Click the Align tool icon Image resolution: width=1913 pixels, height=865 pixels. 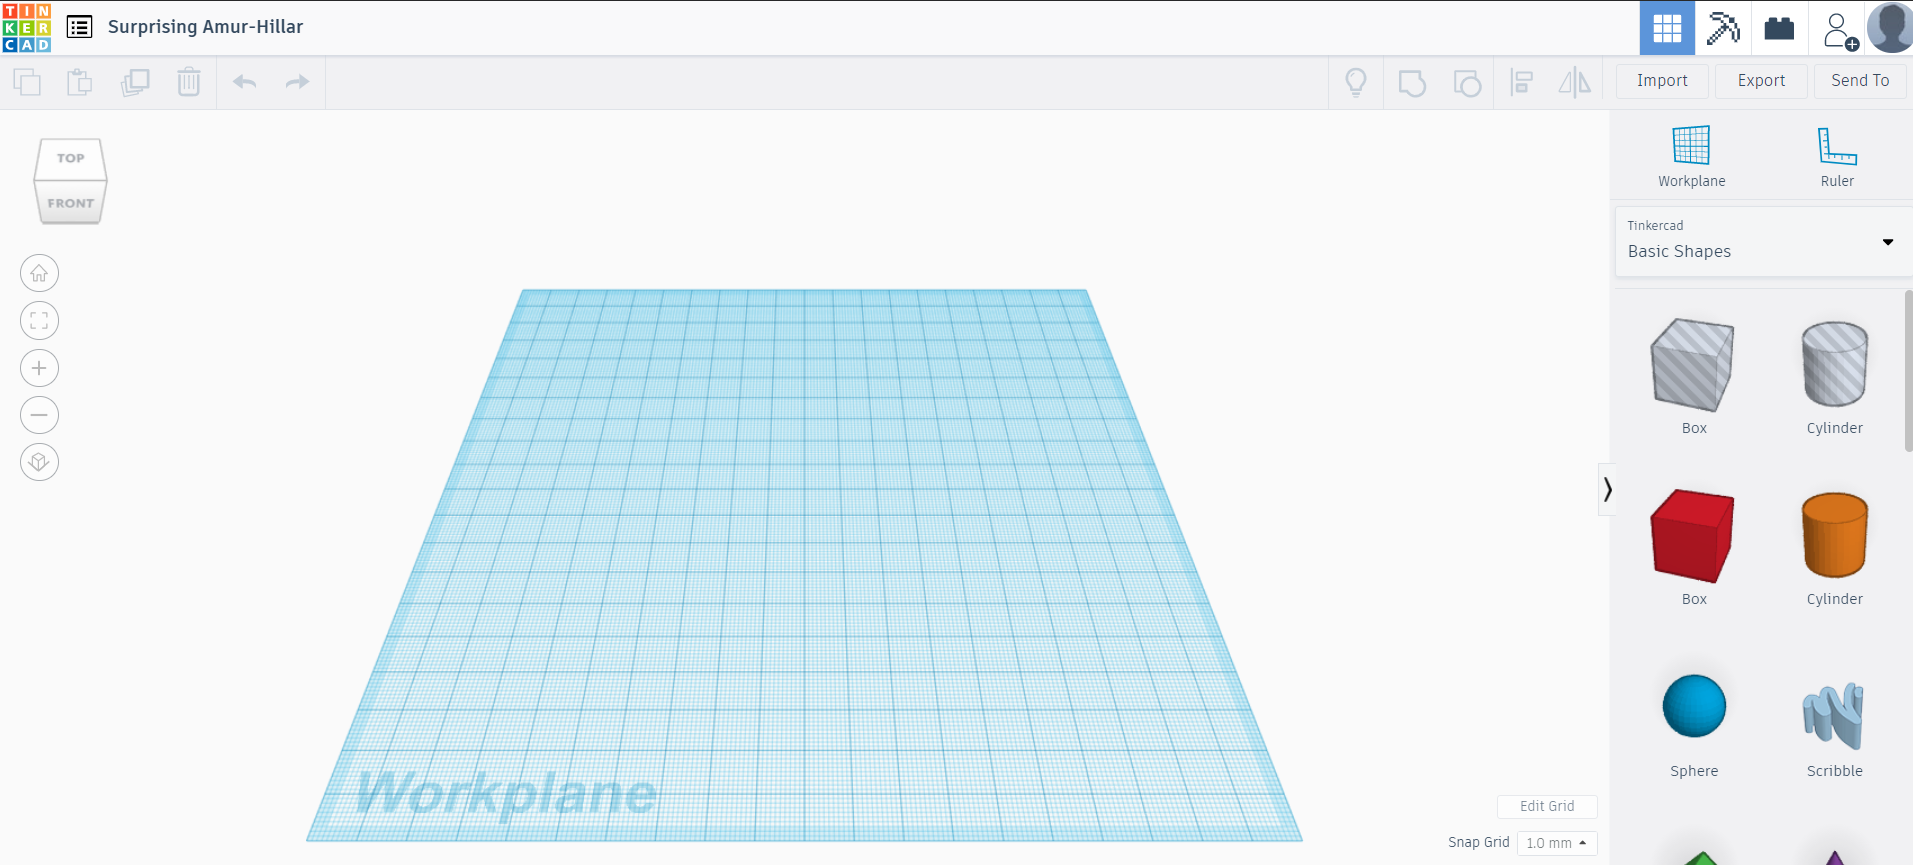point(1522,82)
